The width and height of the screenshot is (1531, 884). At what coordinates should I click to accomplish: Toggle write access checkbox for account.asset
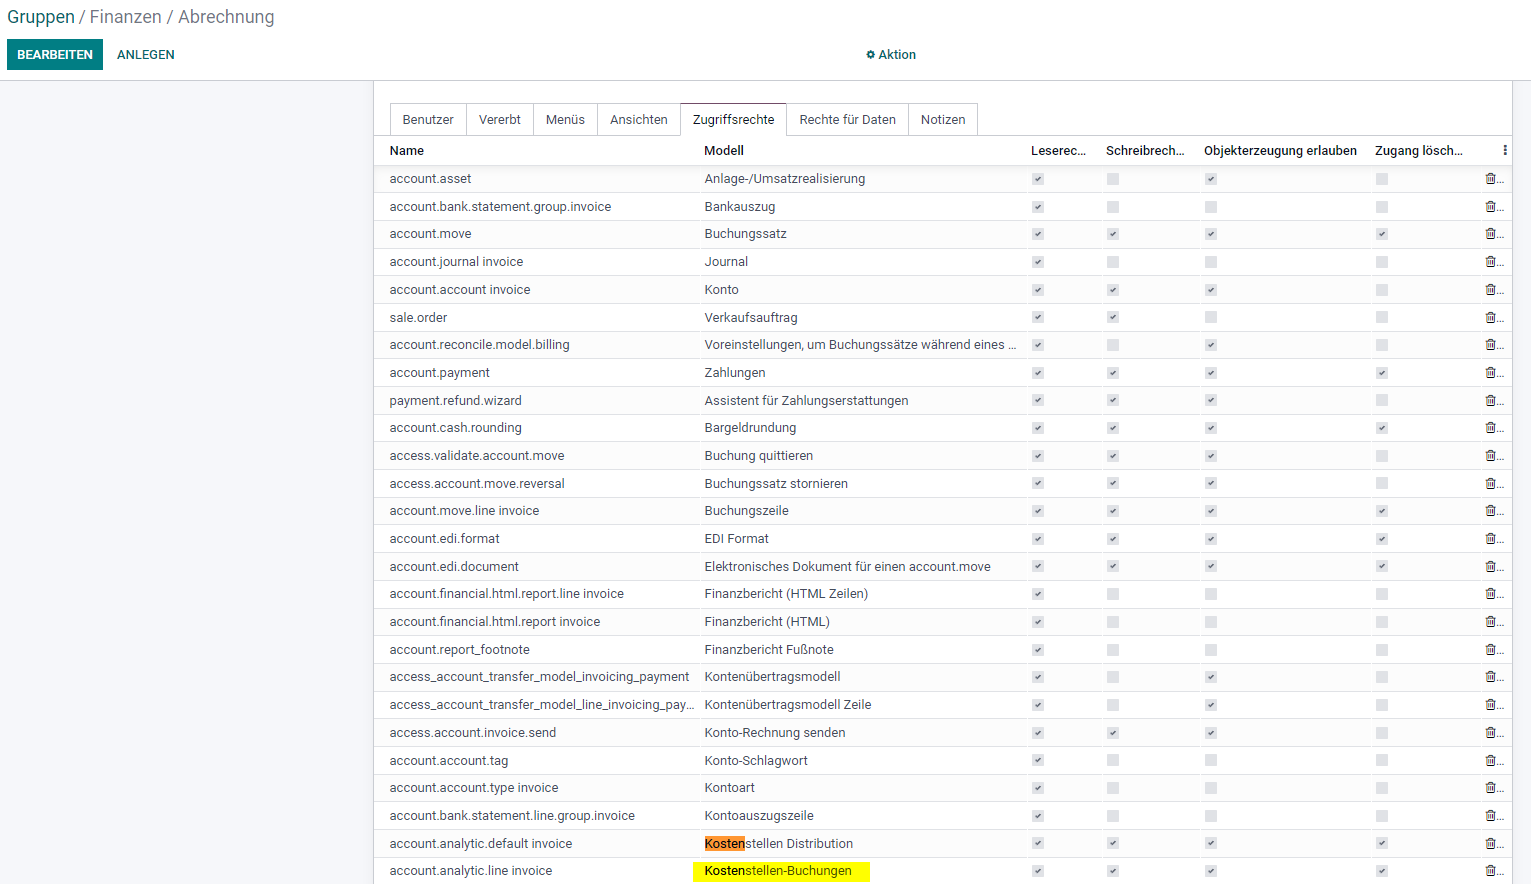[x=1113, y=179]
